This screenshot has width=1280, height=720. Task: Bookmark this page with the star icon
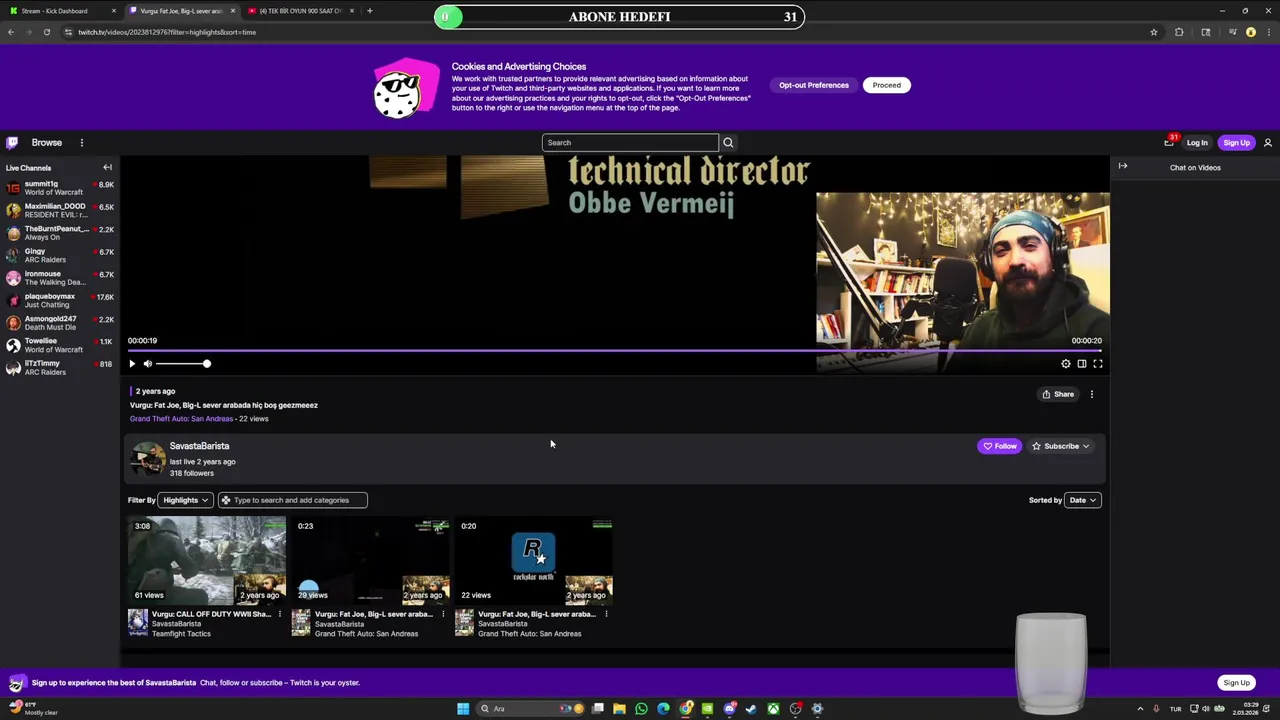coord(1154,32)
